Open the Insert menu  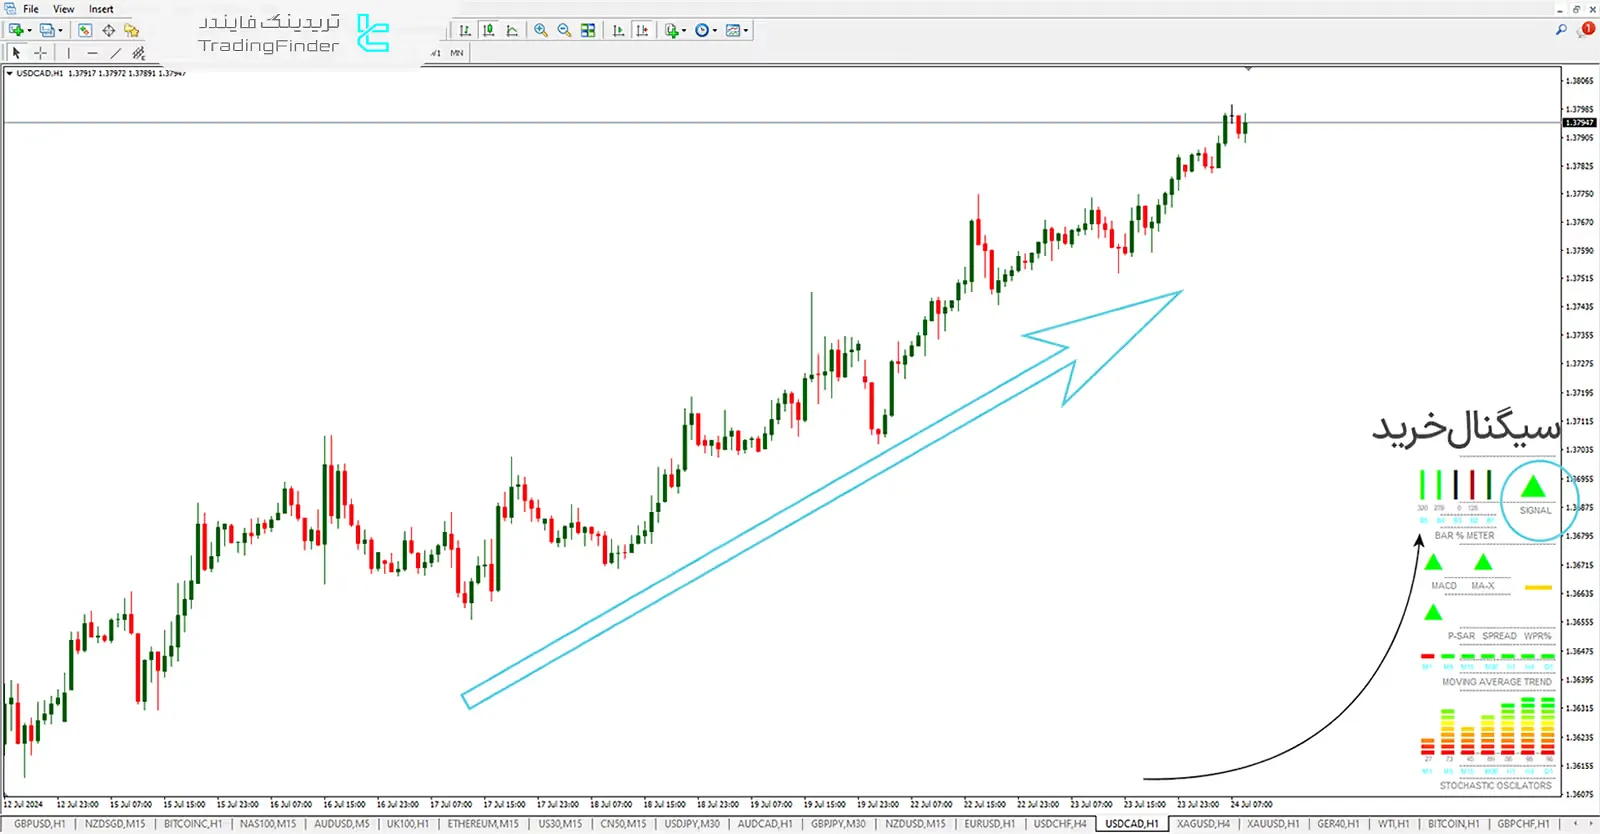[x=101, y=9]
